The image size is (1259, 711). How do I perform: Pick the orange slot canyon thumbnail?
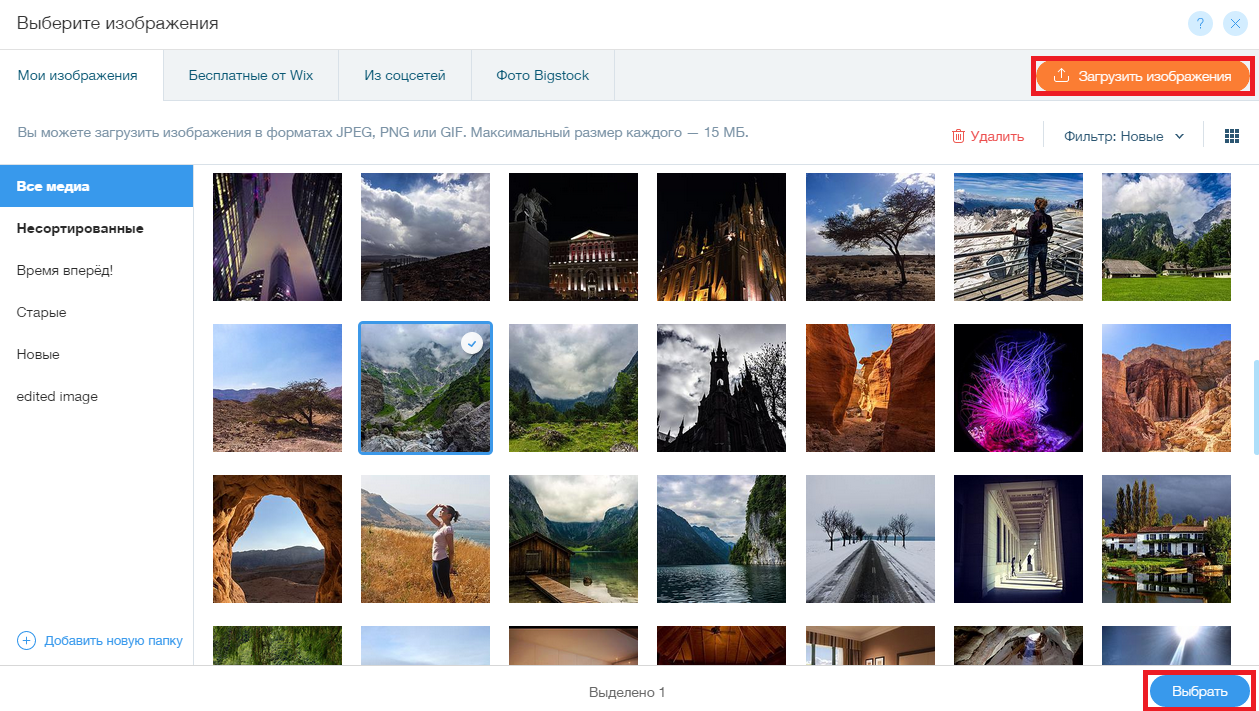[x=870, y=388]
